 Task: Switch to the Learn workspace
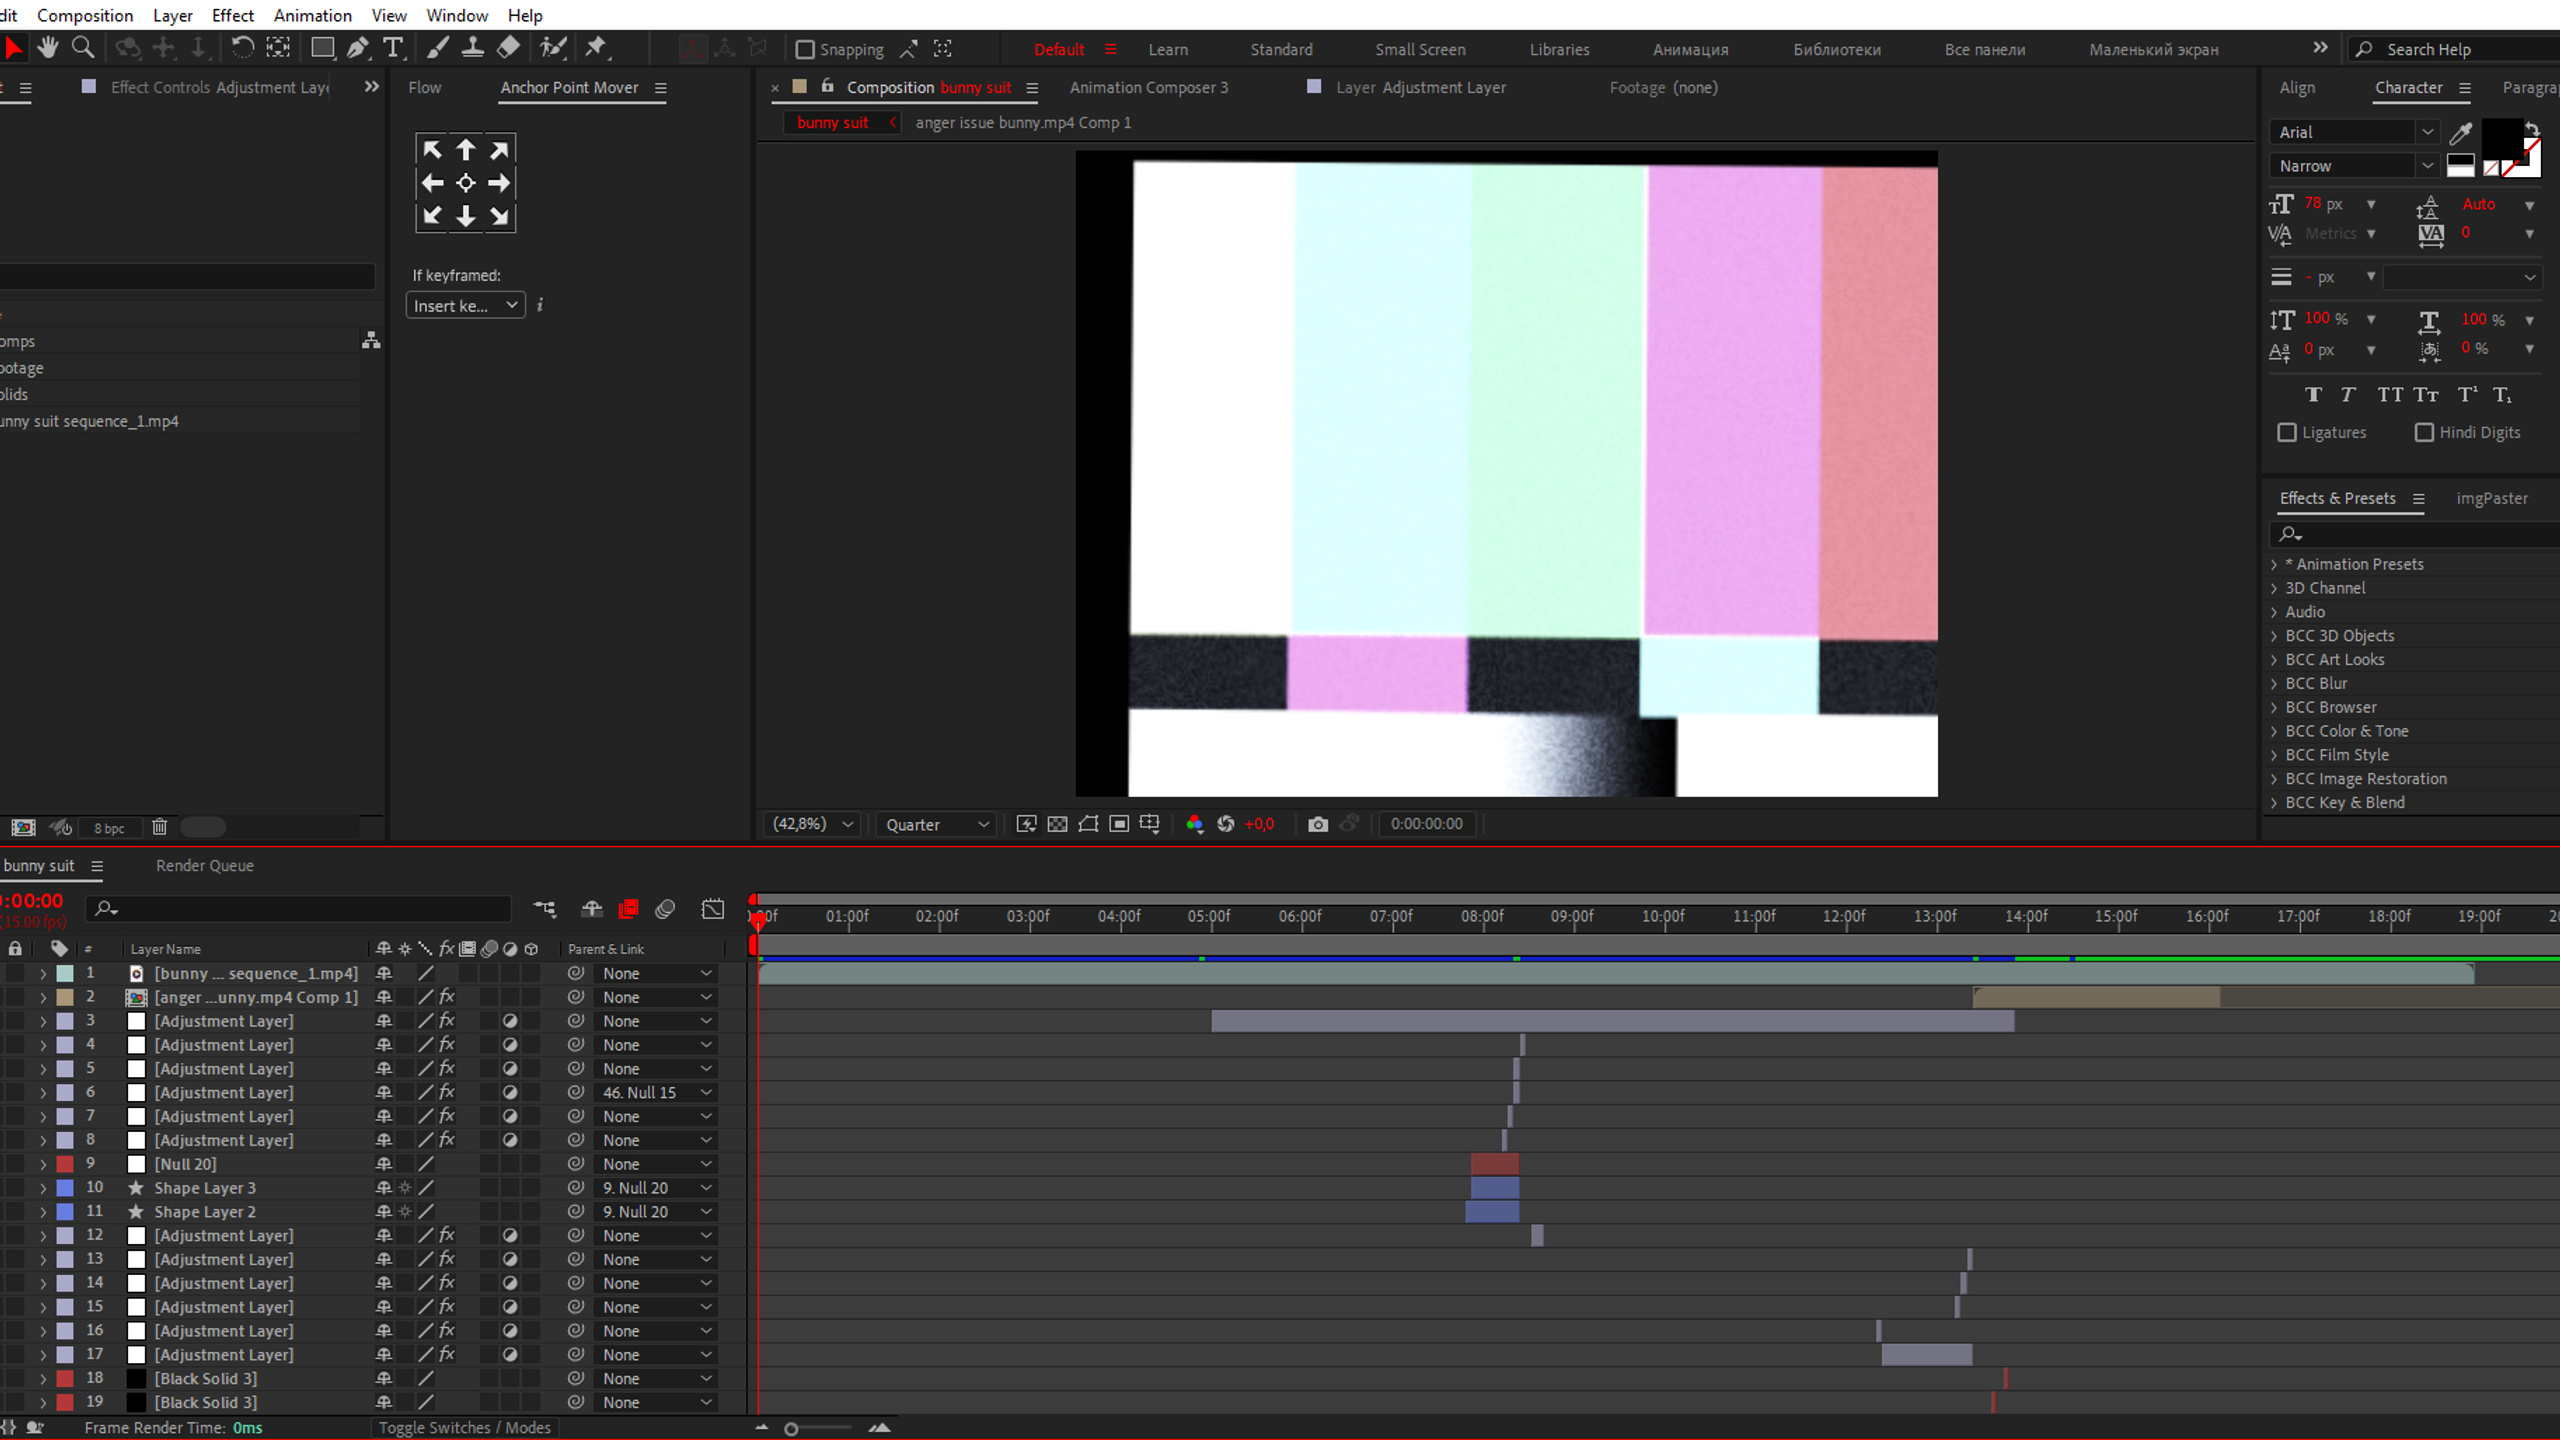click(1168, 49)
